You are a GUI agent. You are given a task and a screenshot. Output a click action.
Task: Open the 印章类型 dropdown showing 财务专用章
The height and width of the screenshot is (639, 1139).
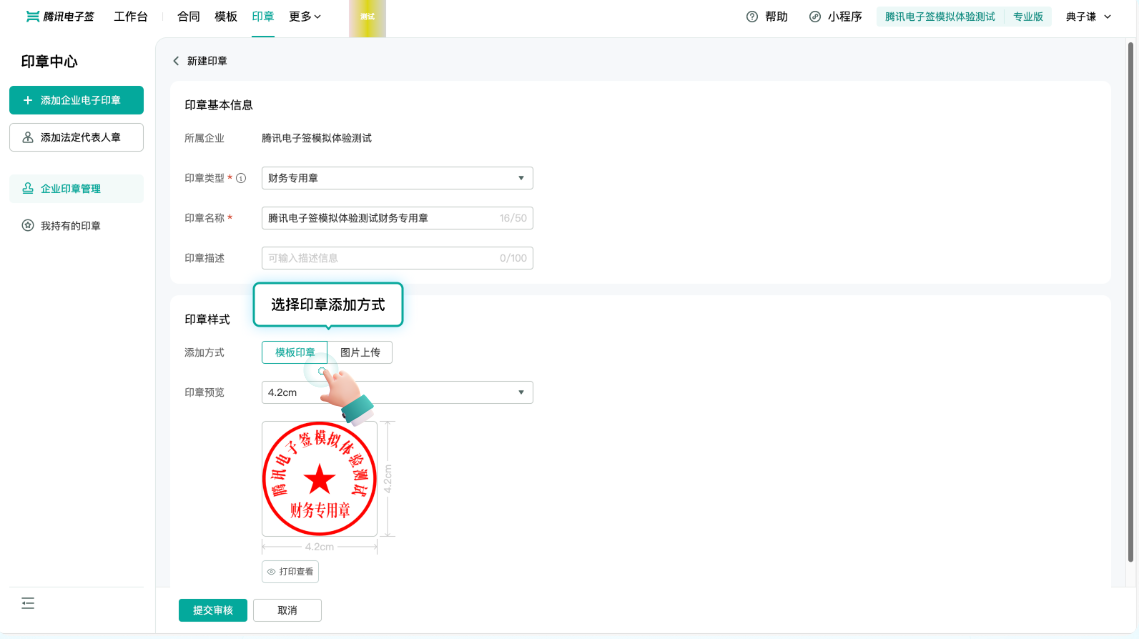pyautogui.click(x=397, y=177)
